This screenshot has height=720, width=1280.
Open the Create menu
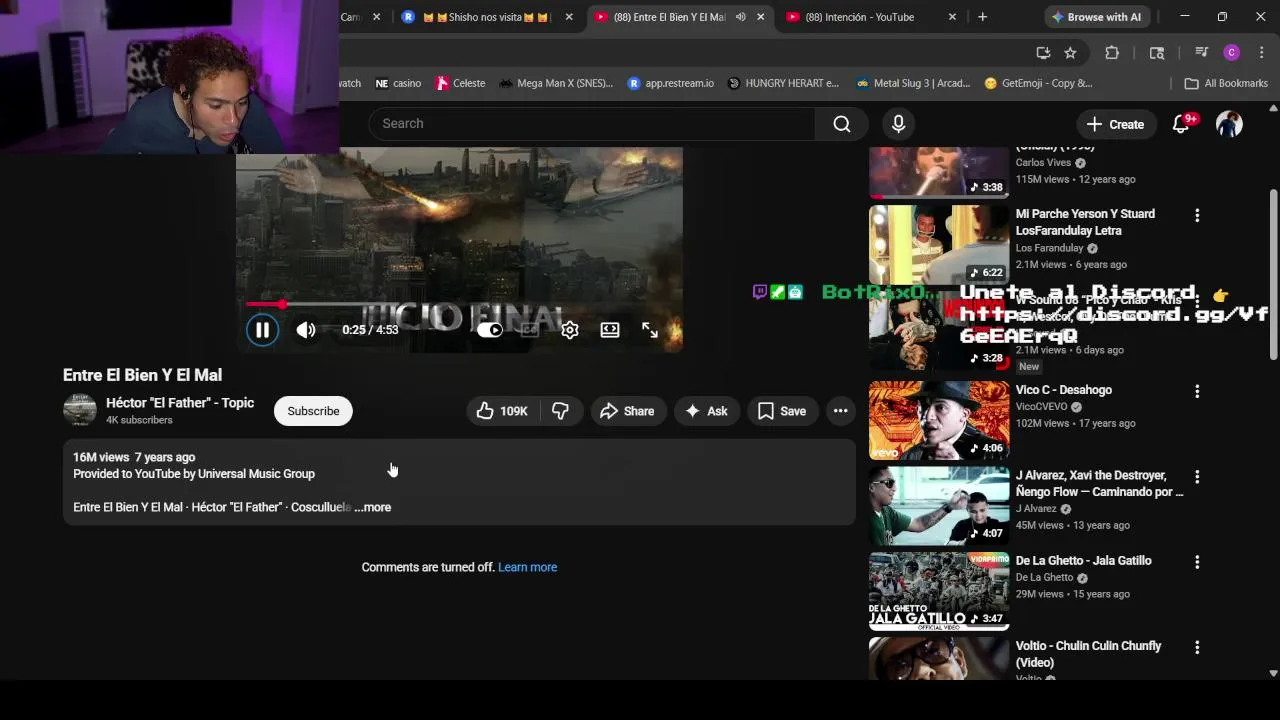1115,124
